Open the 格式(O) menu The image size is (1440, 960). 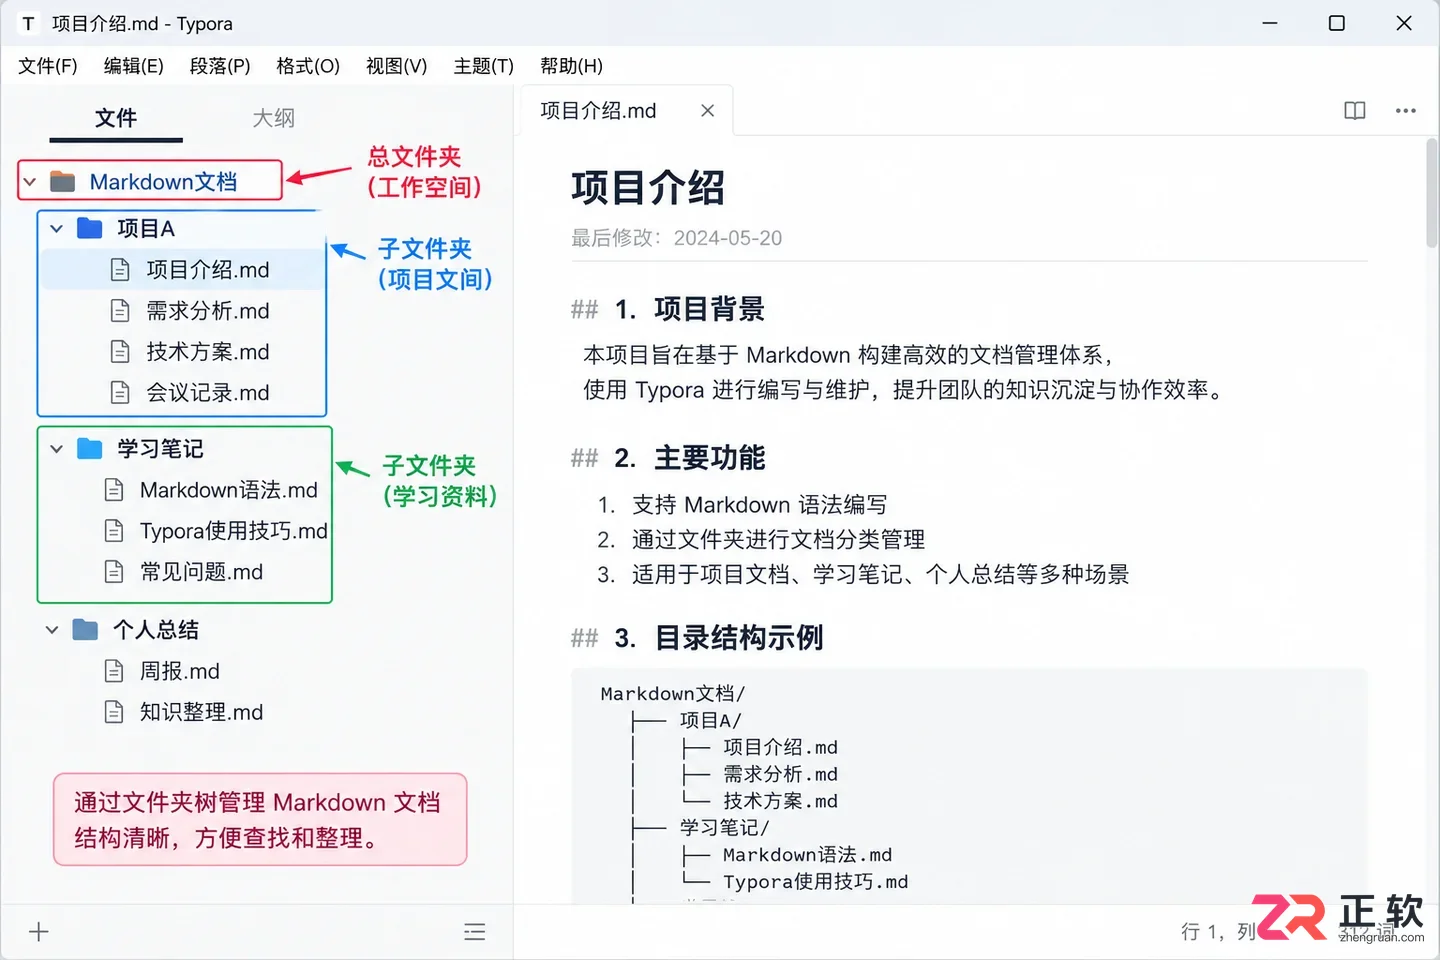click(x=308, y=66)
